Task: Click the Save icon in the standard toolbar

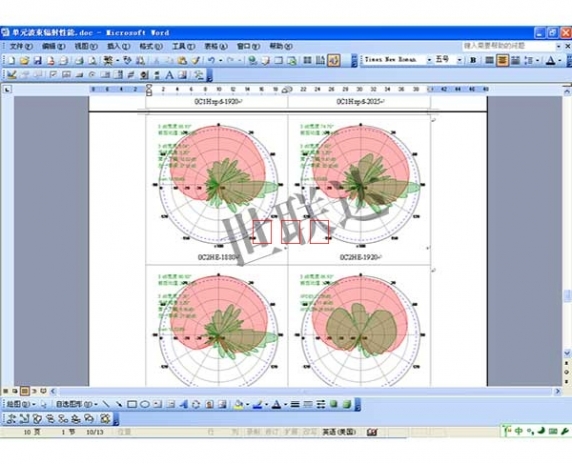Action: [x=38, y=61]
